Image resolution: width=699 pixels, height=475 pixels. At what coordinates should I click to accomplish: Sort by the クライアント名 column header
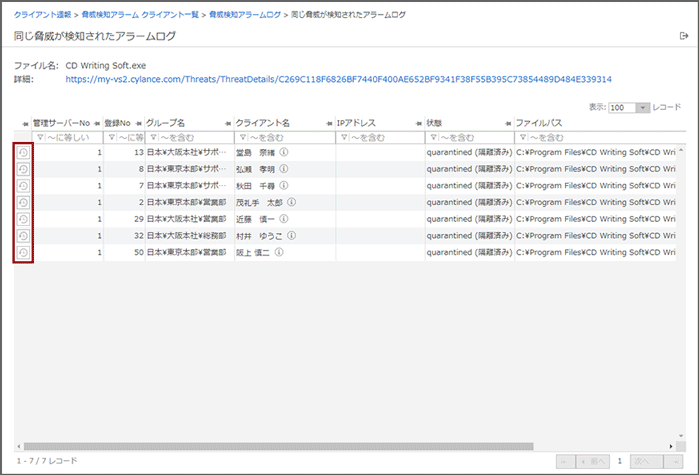(263, 123)
